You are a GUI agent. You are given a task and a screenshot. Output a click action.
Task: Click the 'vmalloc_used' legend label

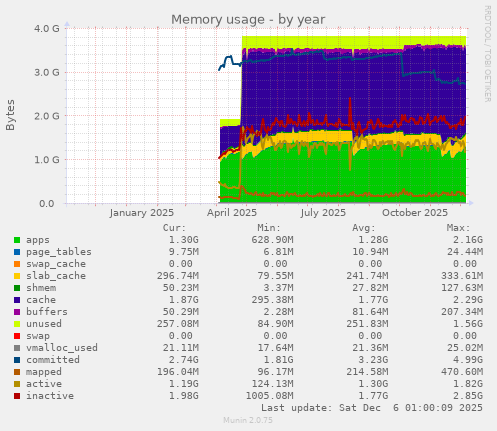click(x=62, y=348)
